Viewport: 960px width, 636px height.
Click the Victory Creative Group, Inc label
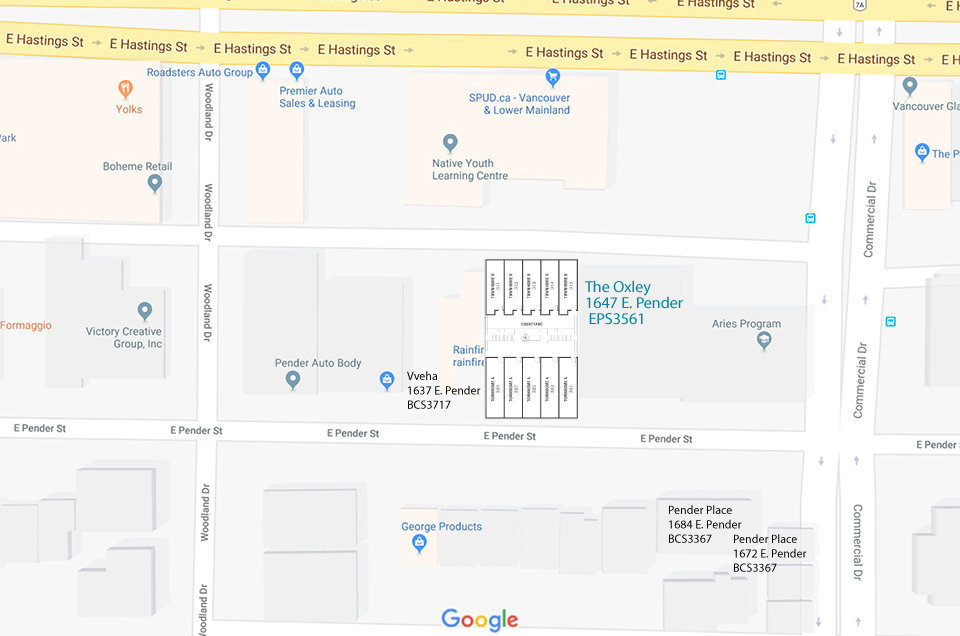[x=124, y=337]
